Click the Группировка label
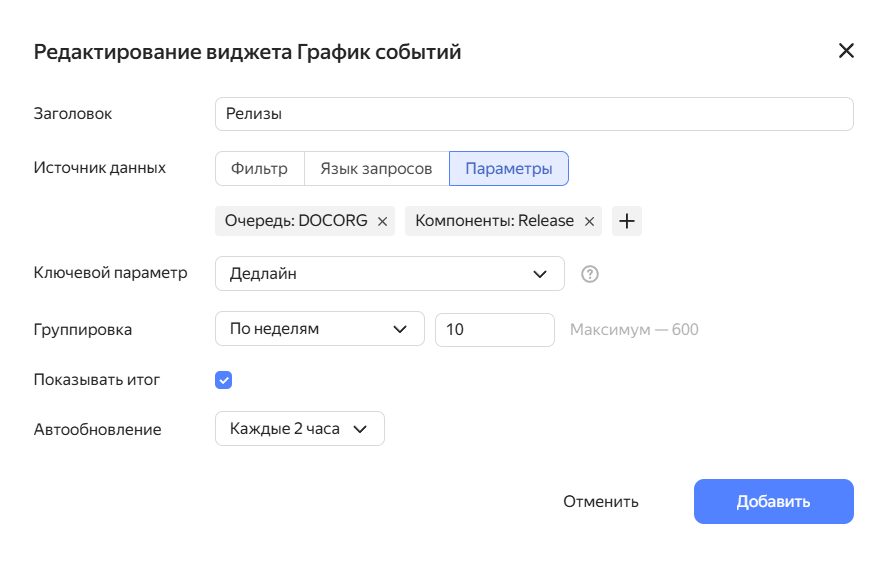 (82, 329)
